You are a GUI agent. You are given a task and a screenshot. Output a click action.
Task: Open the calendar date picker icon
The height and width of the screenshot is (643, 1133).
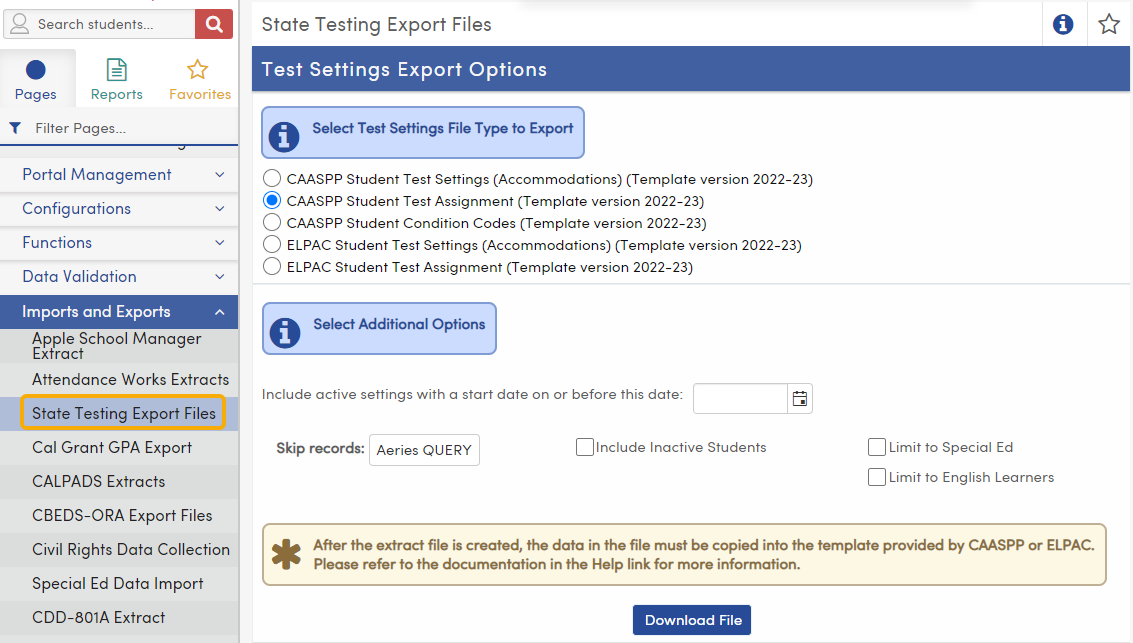click(x=799, y=398)
